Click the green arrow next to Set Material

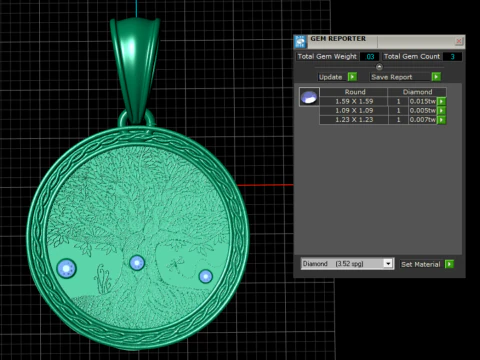tap(449, 264)
